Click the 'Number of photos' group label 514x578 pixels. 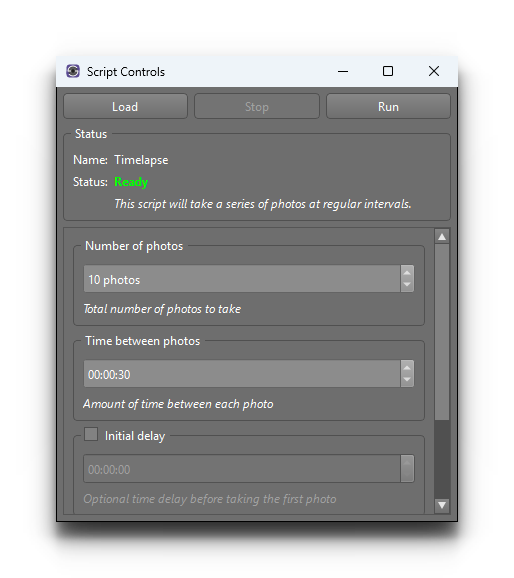point(134,246)
